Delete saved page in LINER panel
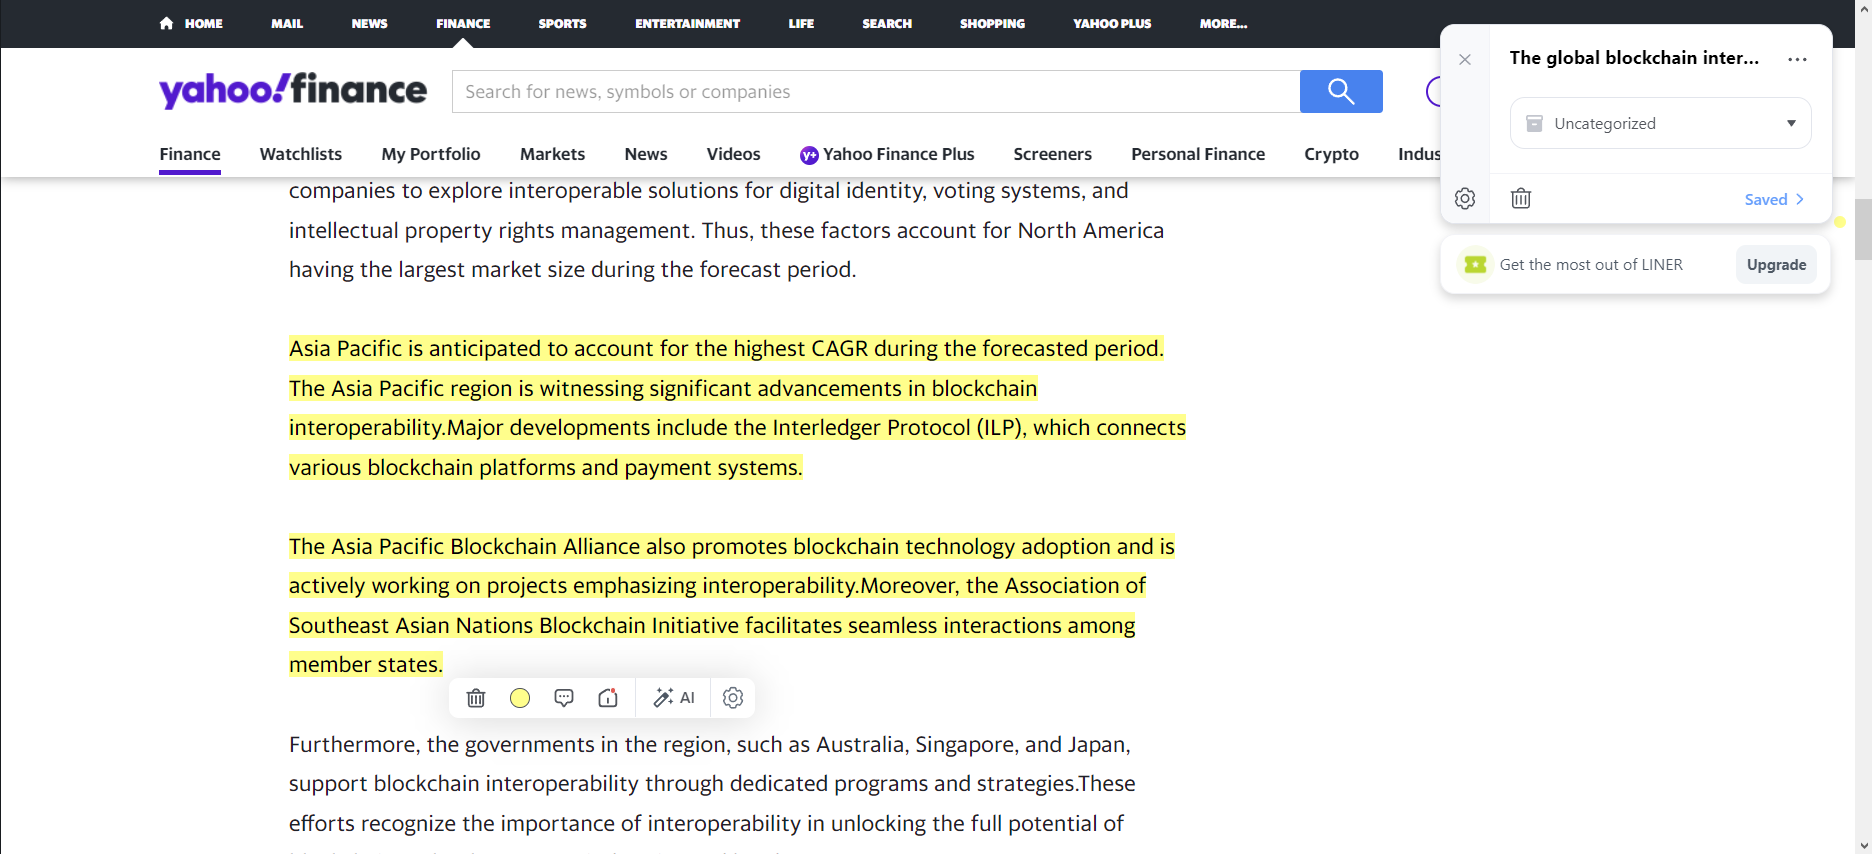 point(1521,198)
